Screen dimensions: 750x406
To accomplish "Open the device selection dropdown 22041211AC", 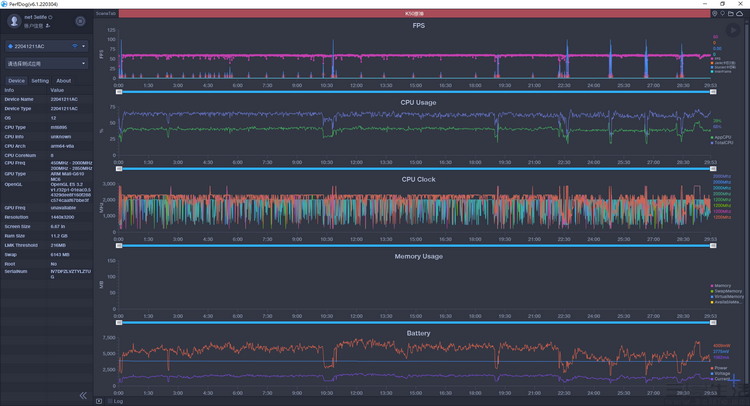I will pos(46,46).
